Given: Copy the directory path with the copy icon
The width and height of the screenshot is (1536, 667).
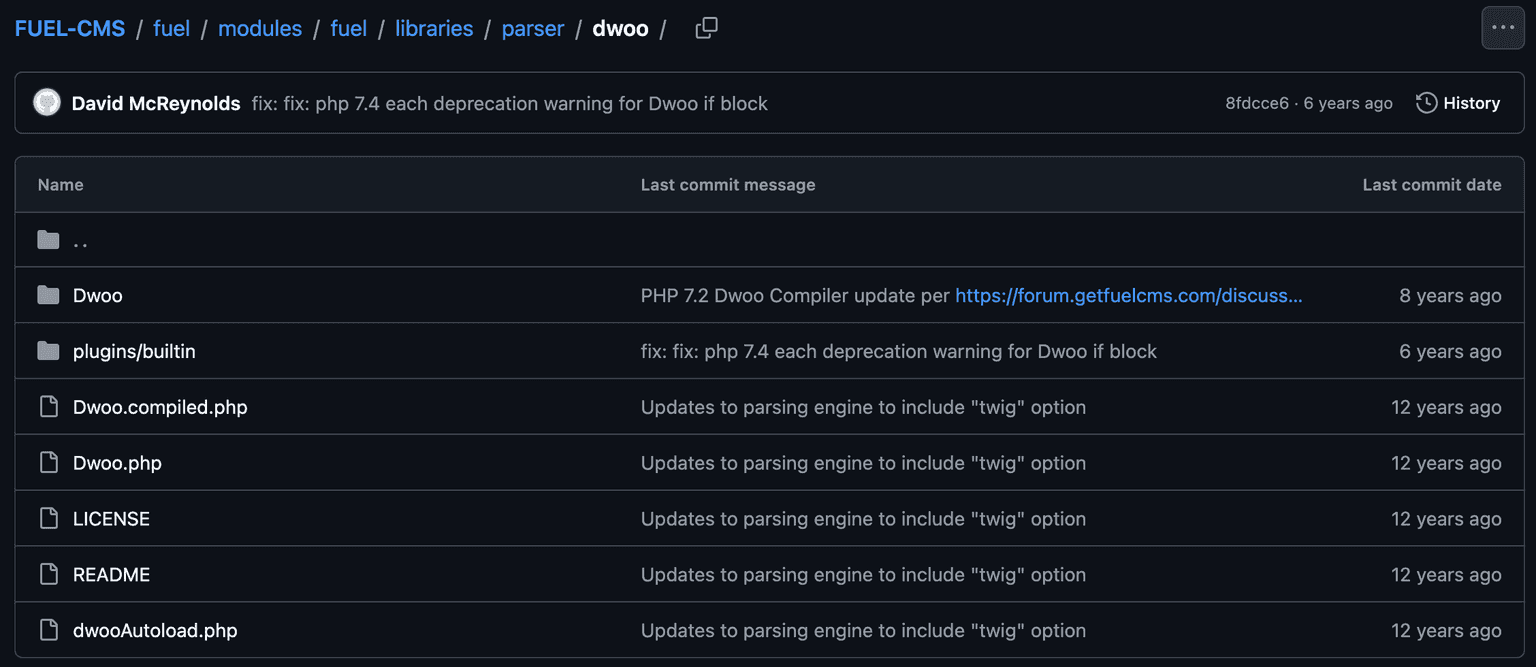Looking at the screenshot, I should pyautogui.click(x=706, y=29).
